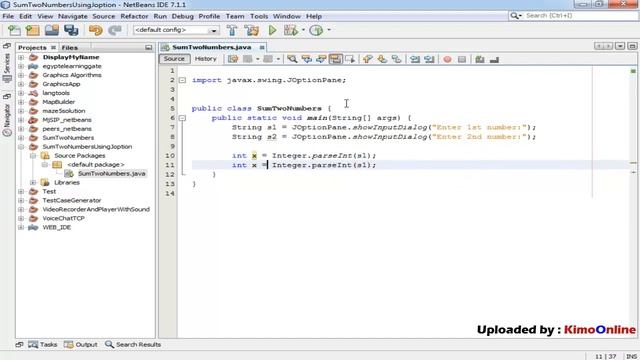Image resolution: width=640 pixels, height=360 pixels.
Task: Open the Navigator side panel tab
Action: [x=7, y=119]
